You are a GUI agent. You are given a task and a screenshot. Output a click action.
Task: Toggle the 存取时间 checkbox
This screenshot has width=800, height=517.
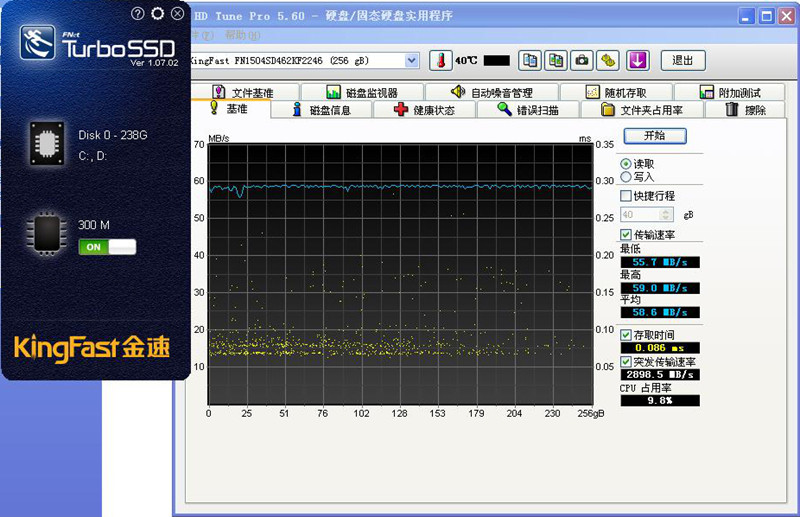click(626, 335)
